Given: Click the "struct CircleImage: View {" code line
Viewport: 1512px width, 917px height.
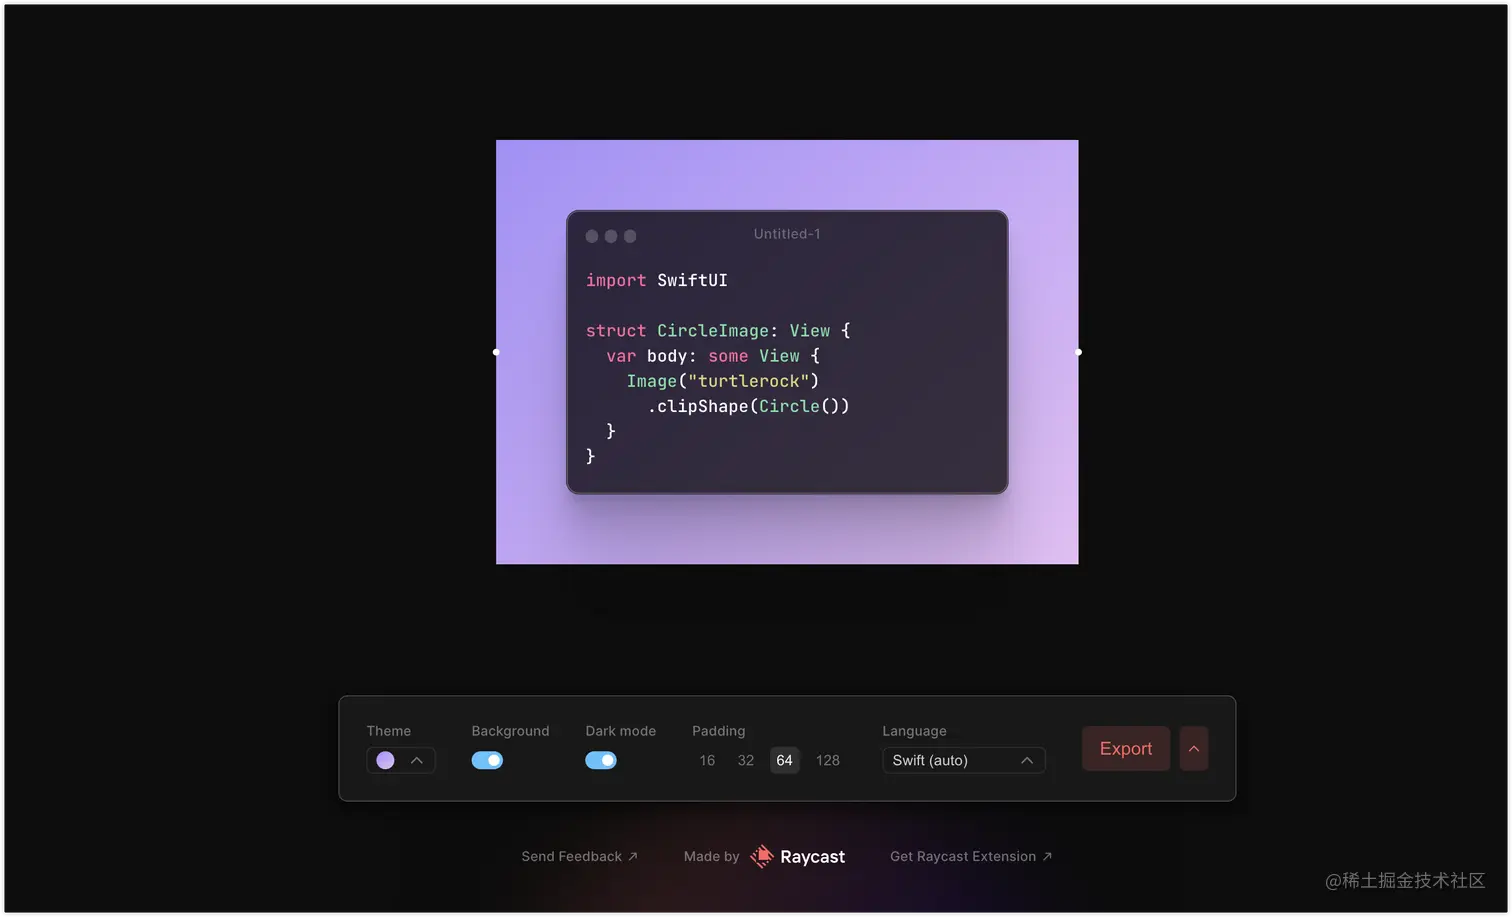Looking at the screenshot, I should point(718,330).
